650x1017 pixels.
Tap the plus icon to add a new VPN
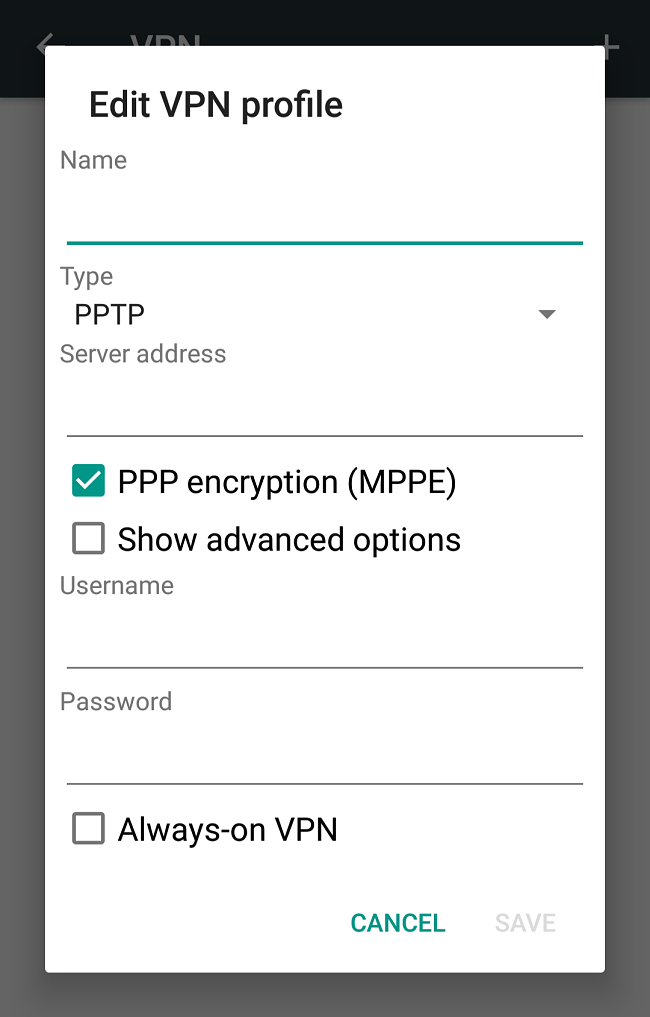[x=607, y=46]
